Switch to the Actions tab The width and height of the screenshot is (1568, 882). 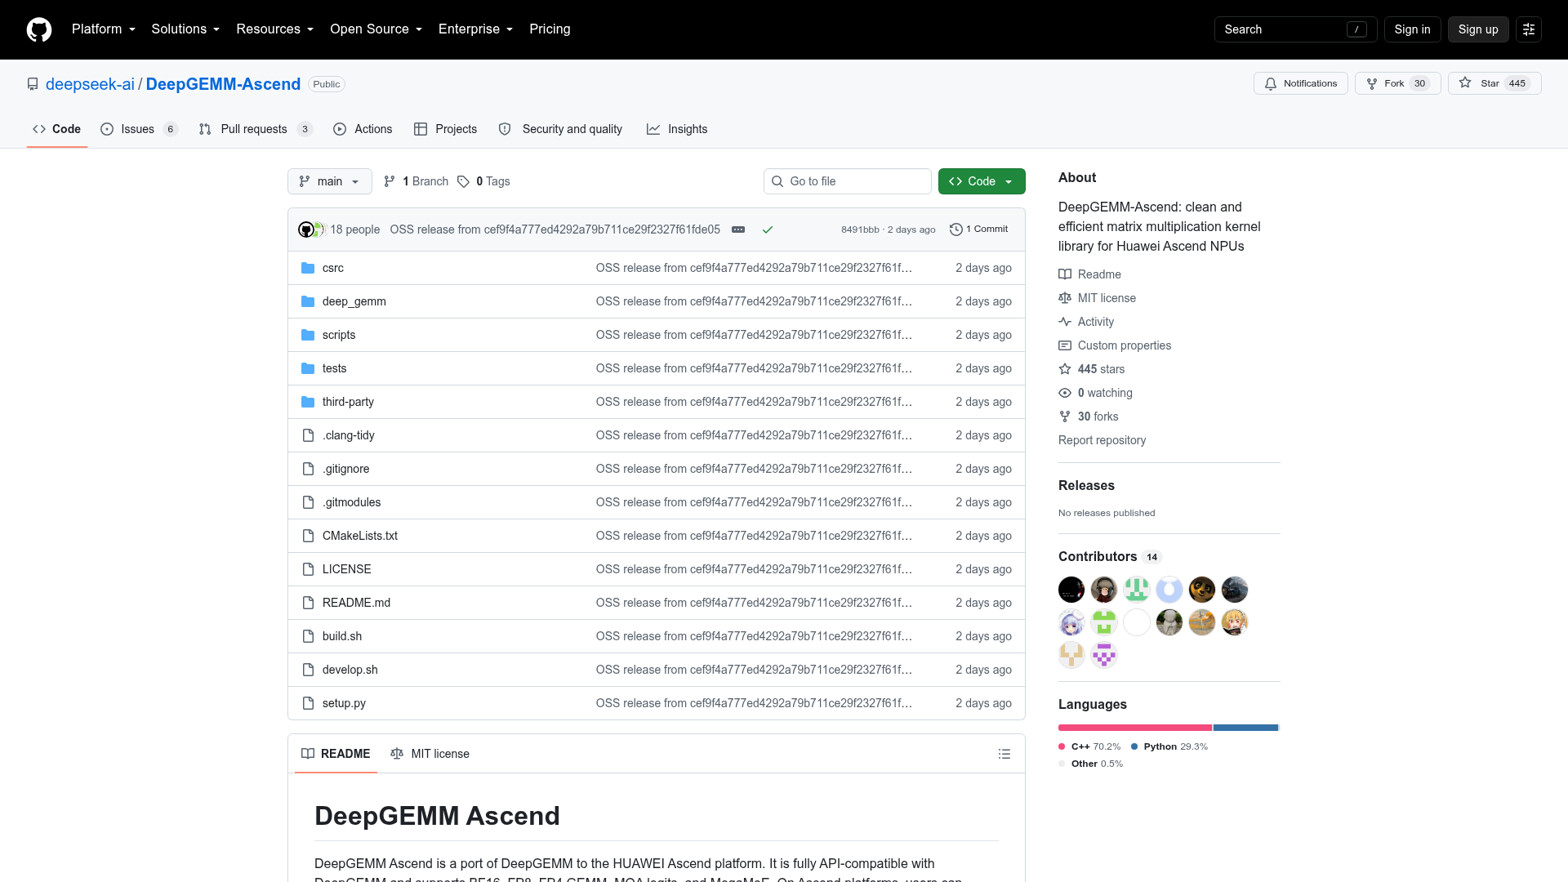click(362, 129)
